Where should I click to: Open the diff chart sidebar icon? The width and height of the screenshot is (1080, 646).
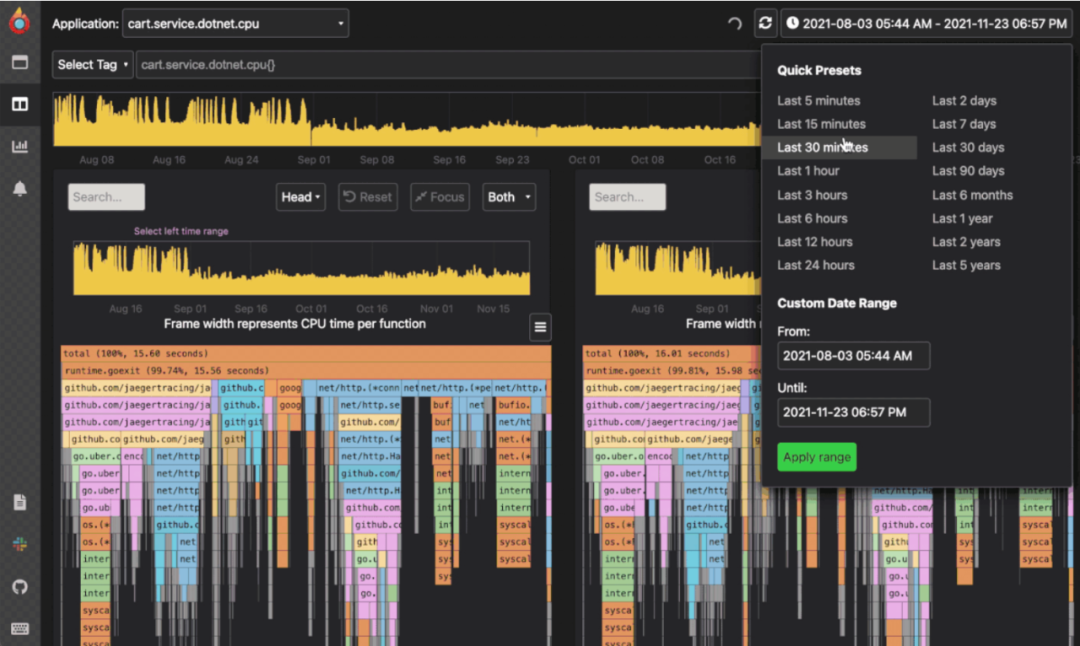point(19,146)
